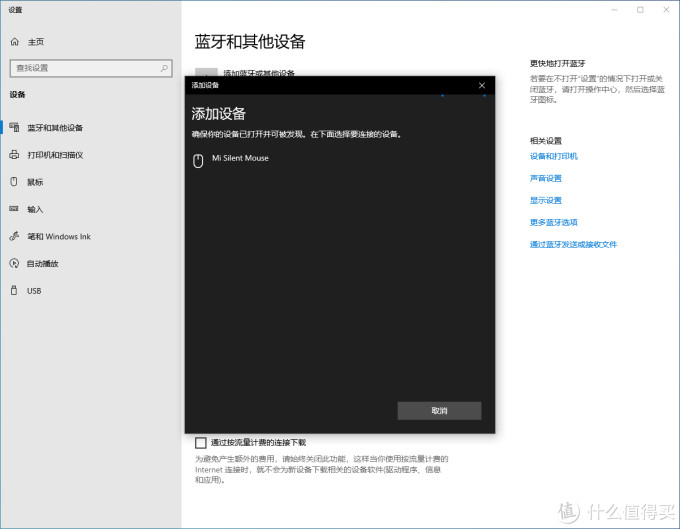Open the 声音设置 link
This screenshot has height=529, width=680.
tap(546, 178)
